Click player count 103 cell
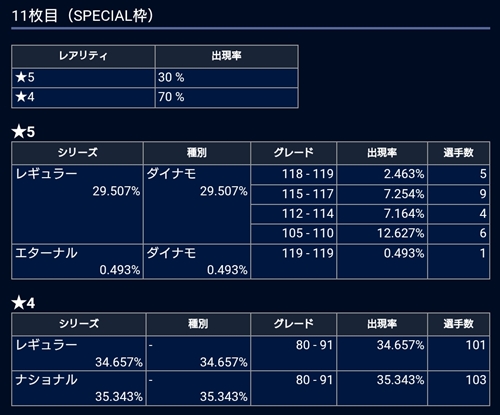Screen dimensions: 500x415 [459, 388]
